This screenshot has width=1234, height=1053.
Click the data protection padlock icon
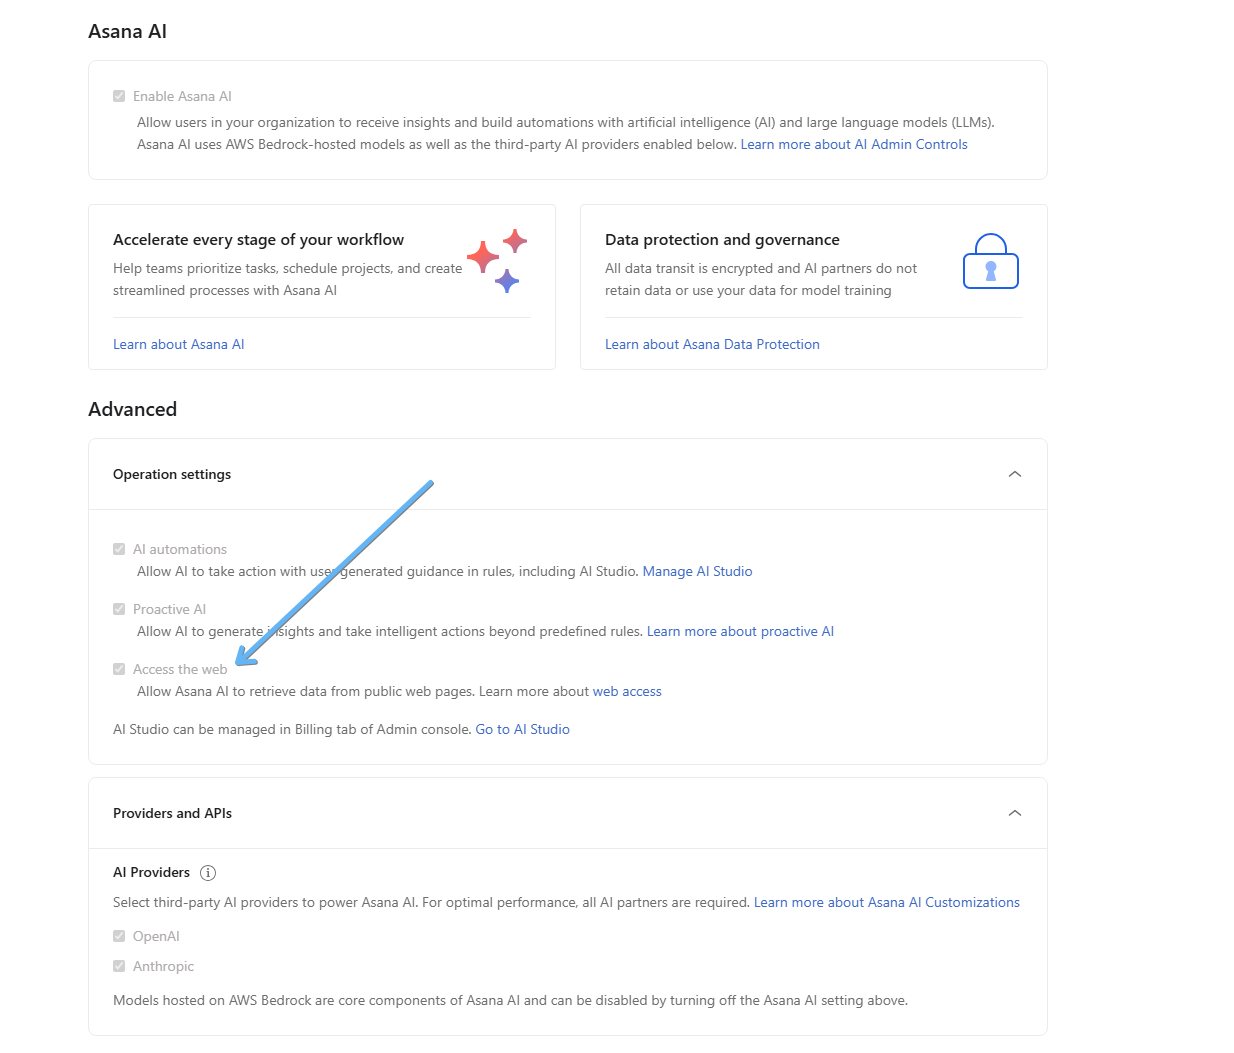tap(990, 262)
